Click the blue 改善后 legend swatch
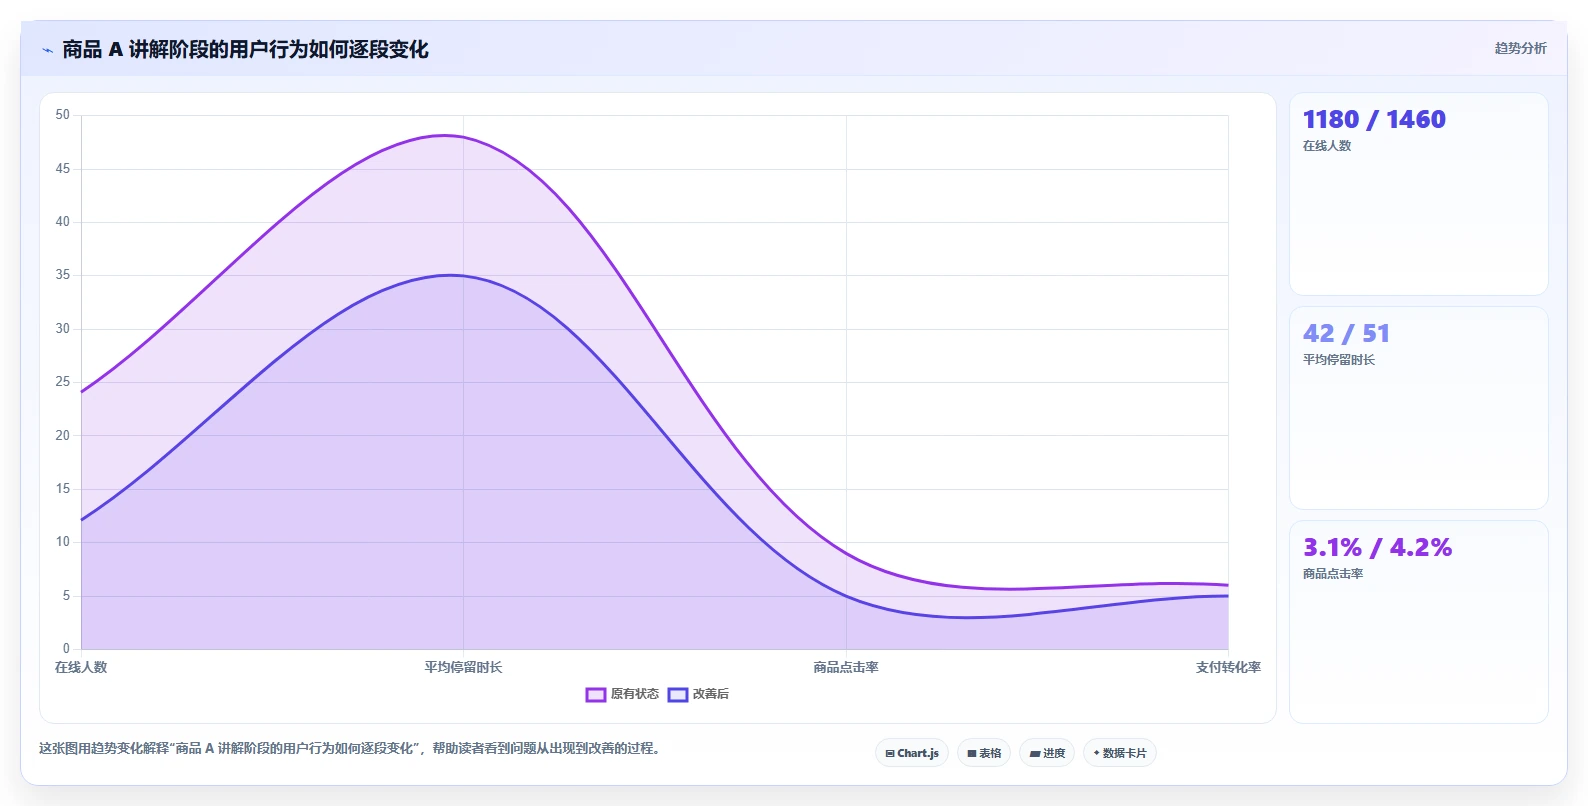Image resolution: width=1588 pixels, height=806 pixels. pyautogui.click(x=678, y=694)
